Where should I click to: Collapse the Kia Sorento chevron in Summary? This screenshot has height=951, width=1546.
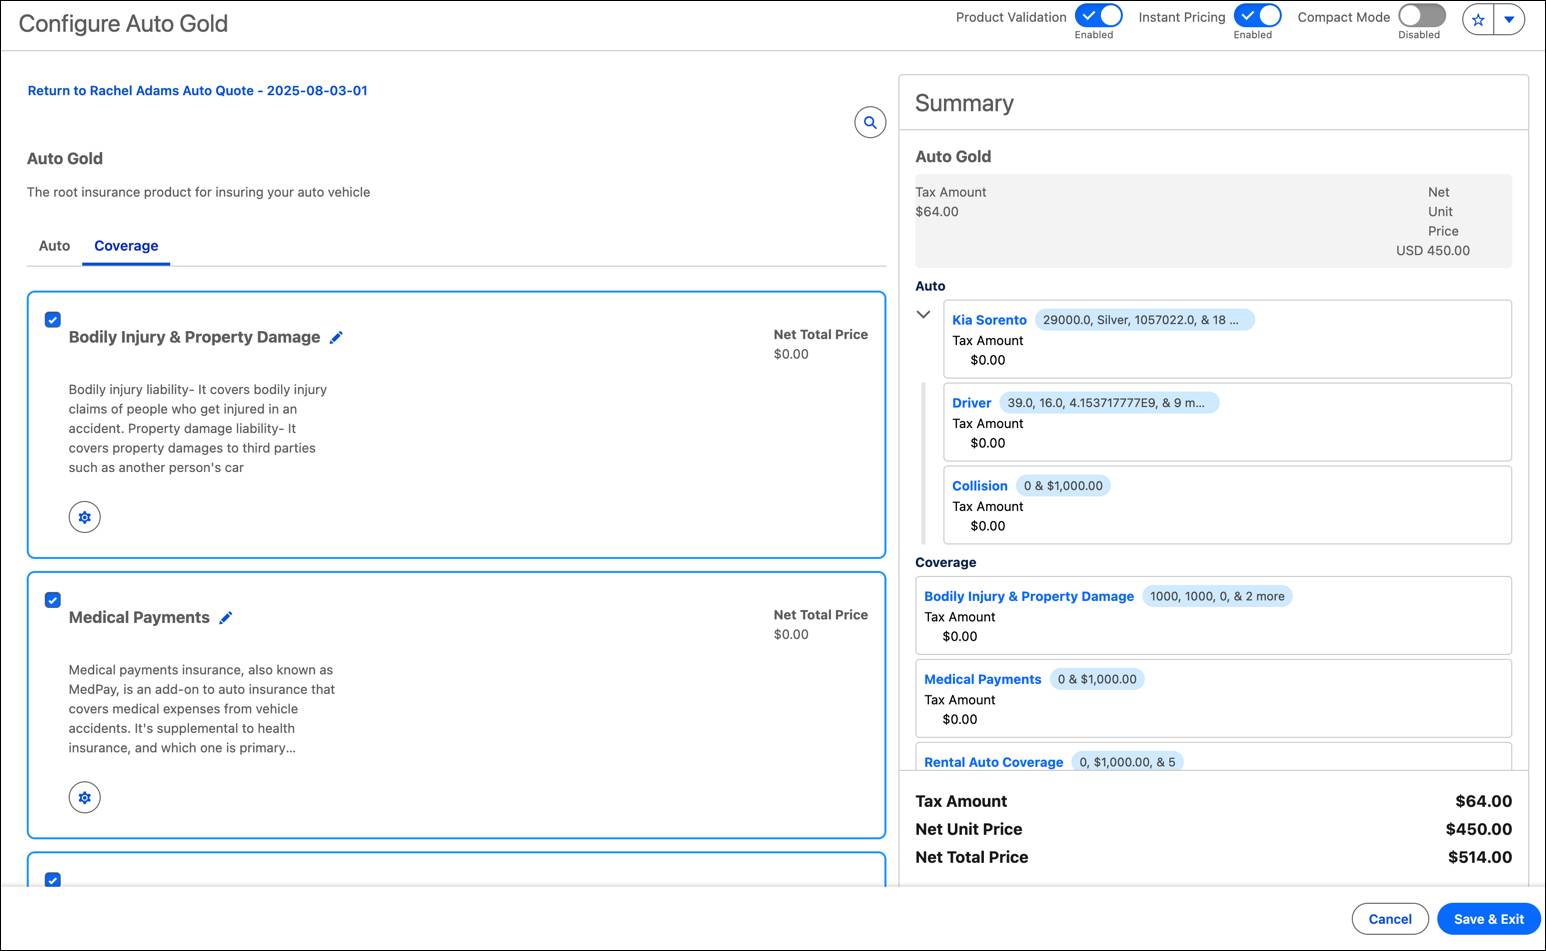click(924, 314)
